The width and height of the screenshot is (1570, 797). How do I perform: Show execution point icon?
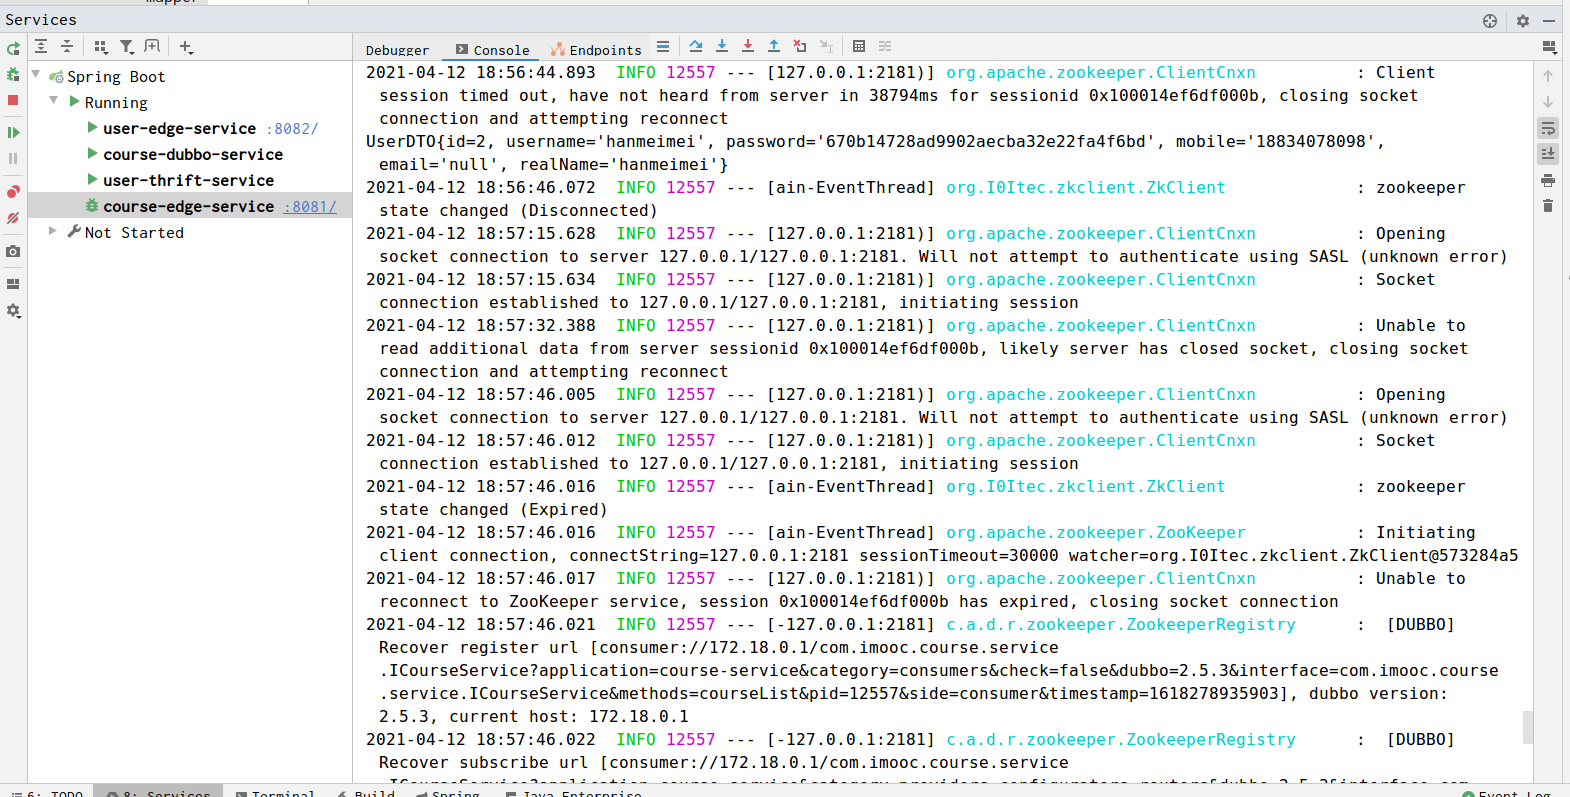[663, 46]
